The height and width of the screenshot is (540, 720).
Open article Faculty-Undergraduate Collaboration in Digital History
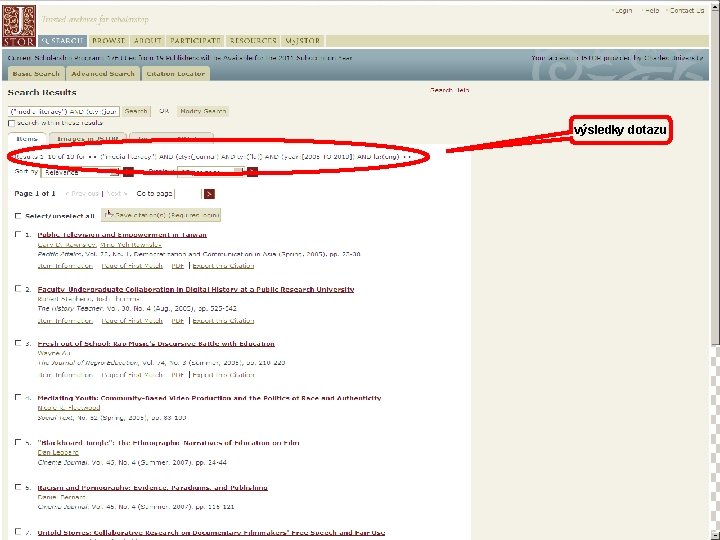pyautogui.click(x=196, y=289)
